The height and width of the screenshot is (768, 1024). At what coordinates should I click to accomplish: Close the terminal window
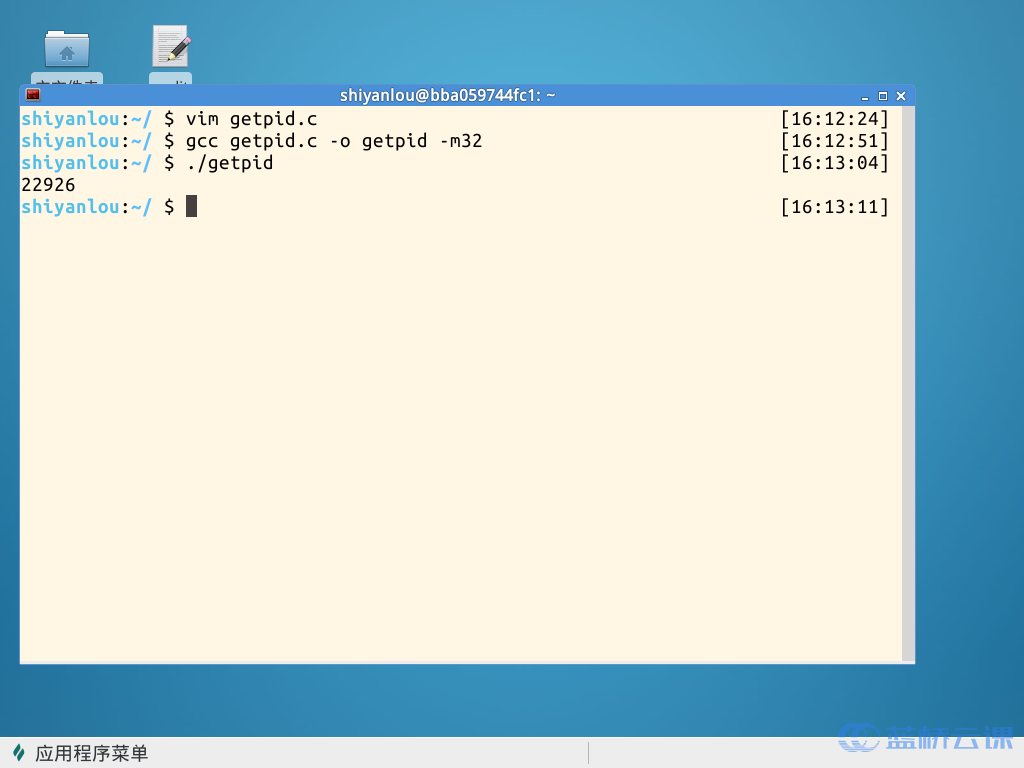[901, 96]
